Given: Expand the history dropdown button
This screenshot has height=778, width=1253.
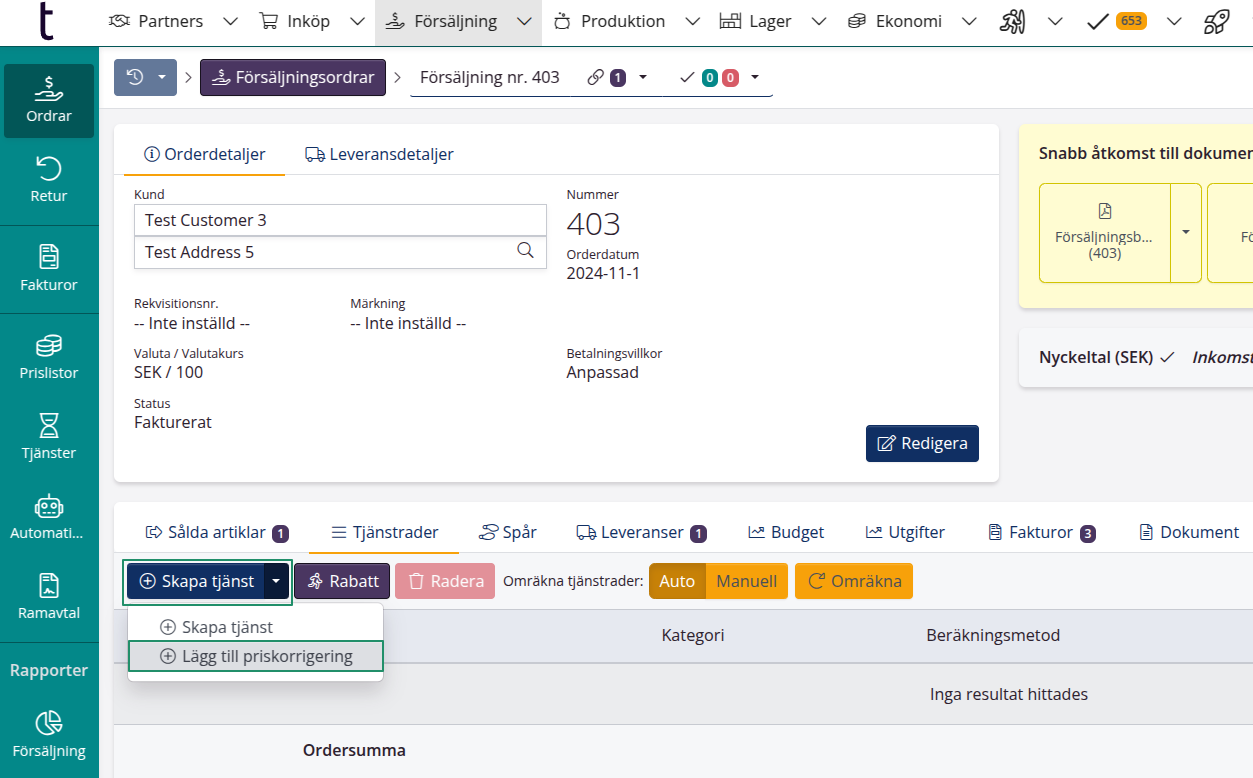Looking at the screenshot, I should click(145, 77).
